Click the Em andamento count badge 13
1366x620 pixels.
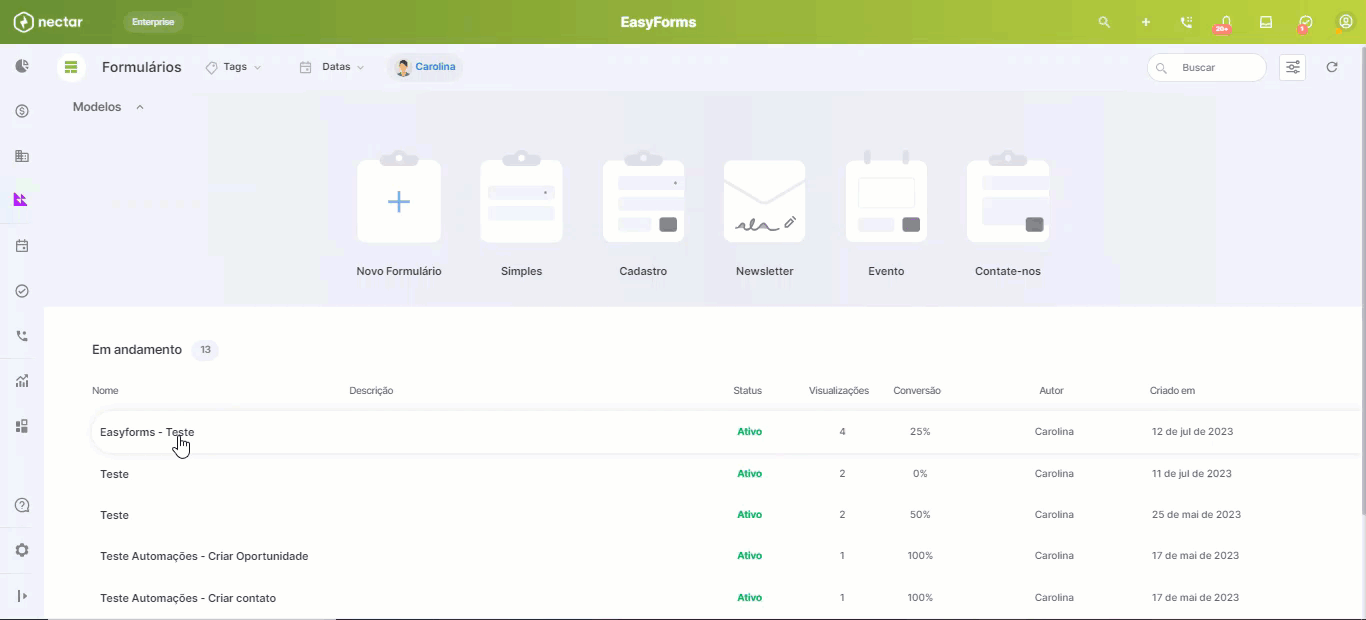205,350
